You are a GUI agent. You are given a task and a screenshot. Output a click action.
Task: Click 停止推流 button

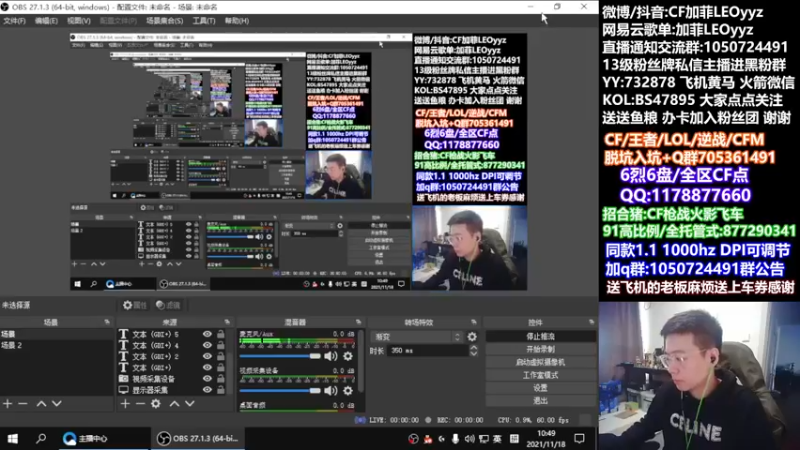(x=540, y=336)
